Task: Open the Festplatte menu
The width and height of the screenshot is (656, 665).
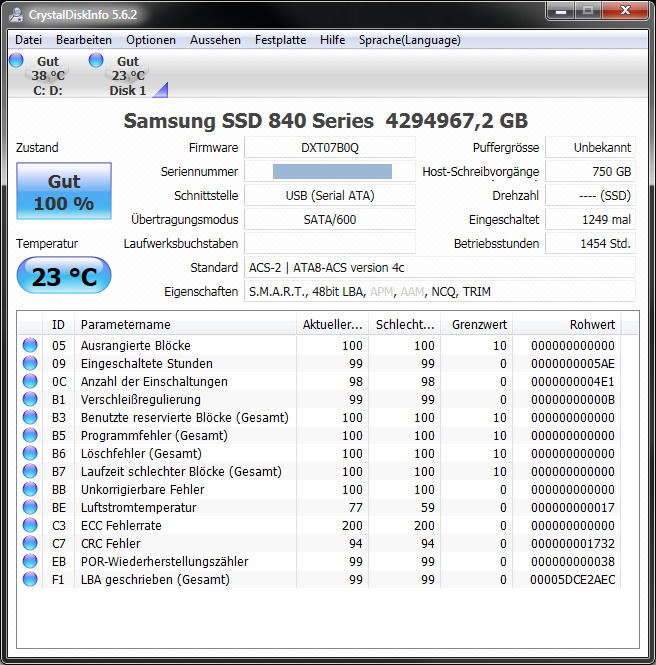Action: tap(280, 40)
